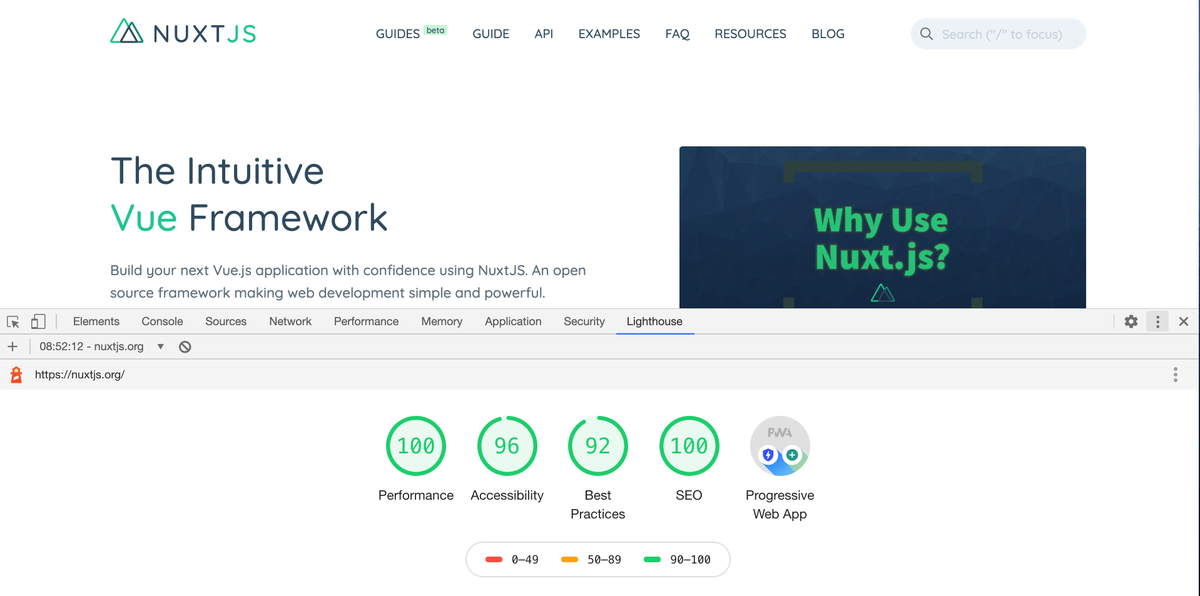Image resolution: width=1200 pixels, height=596 pixels.
Task: Open DevTools settings gear
Action: point(1131,321)
